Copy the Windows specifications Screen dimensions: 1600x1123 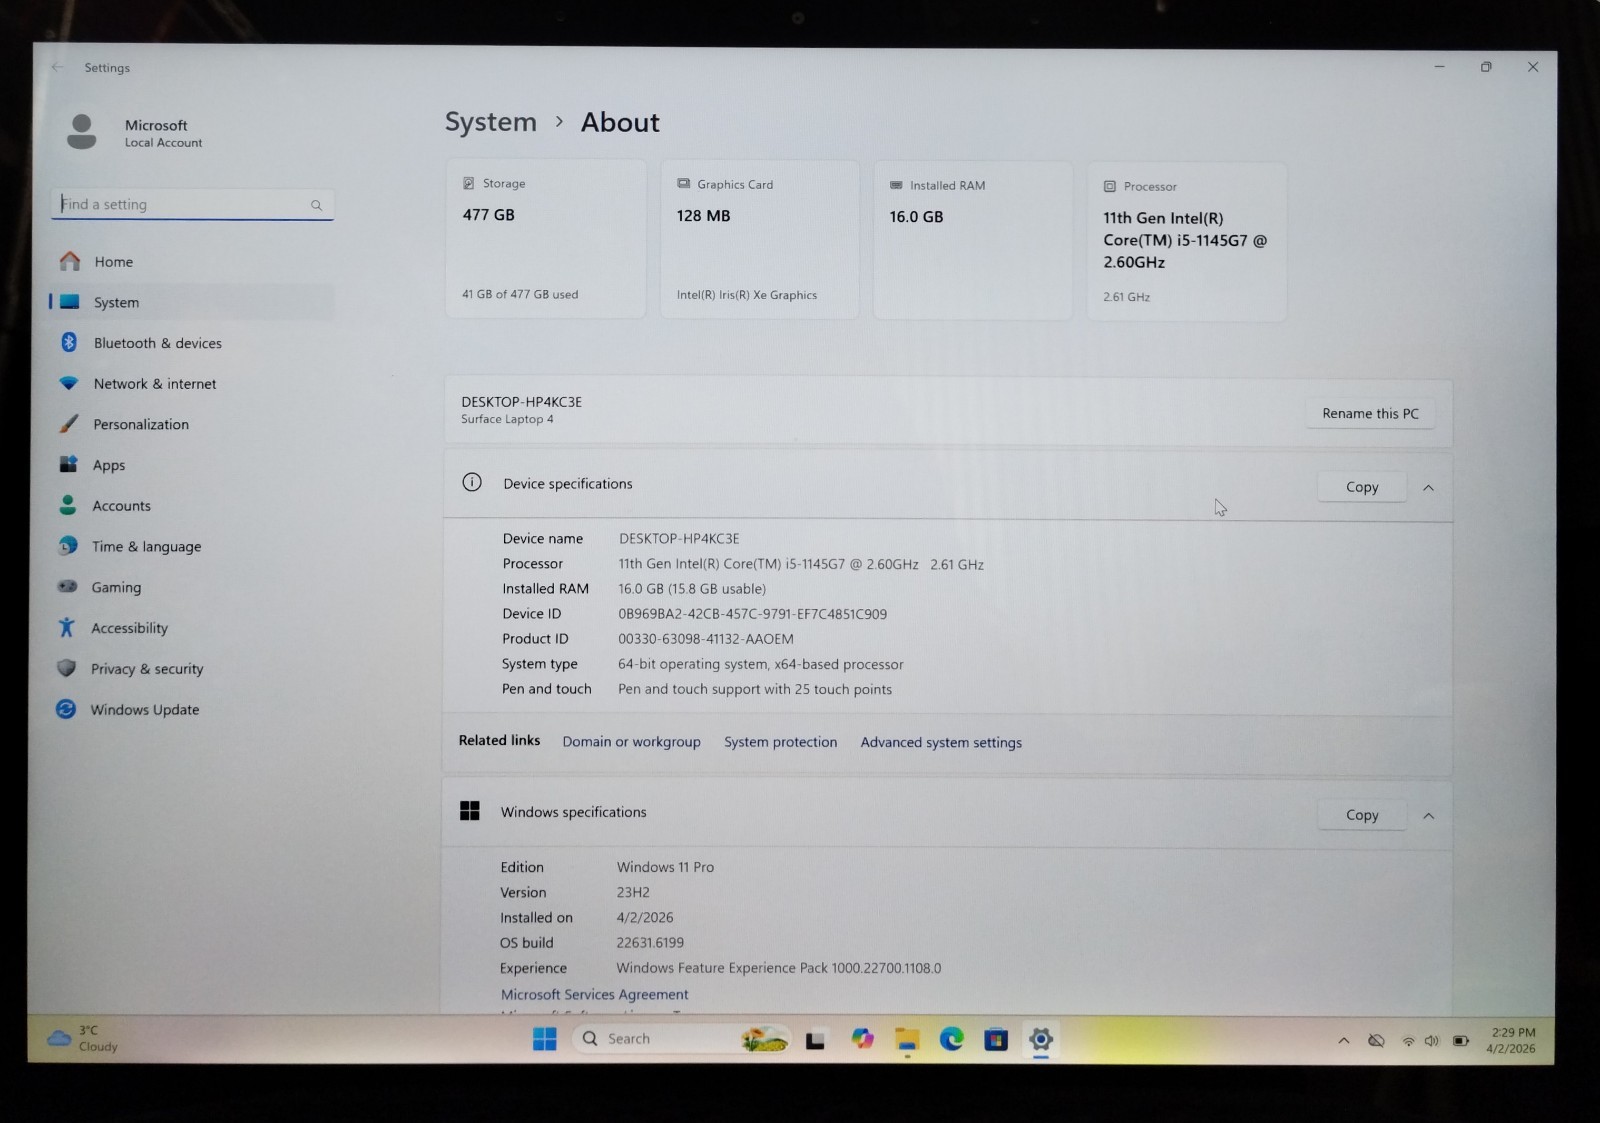point(1362,815)
